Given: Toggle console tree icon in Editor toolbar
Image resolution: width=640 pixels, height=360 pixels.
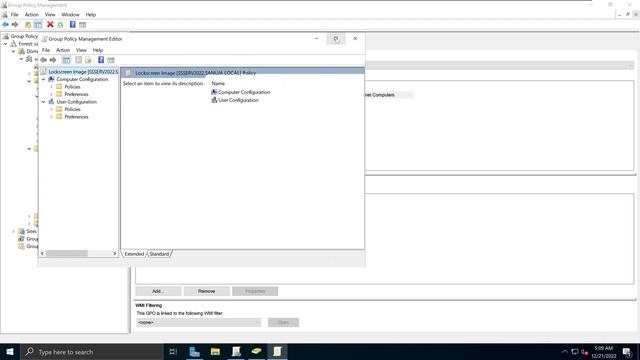Looking at the screenshot, I should pos(66,60).
